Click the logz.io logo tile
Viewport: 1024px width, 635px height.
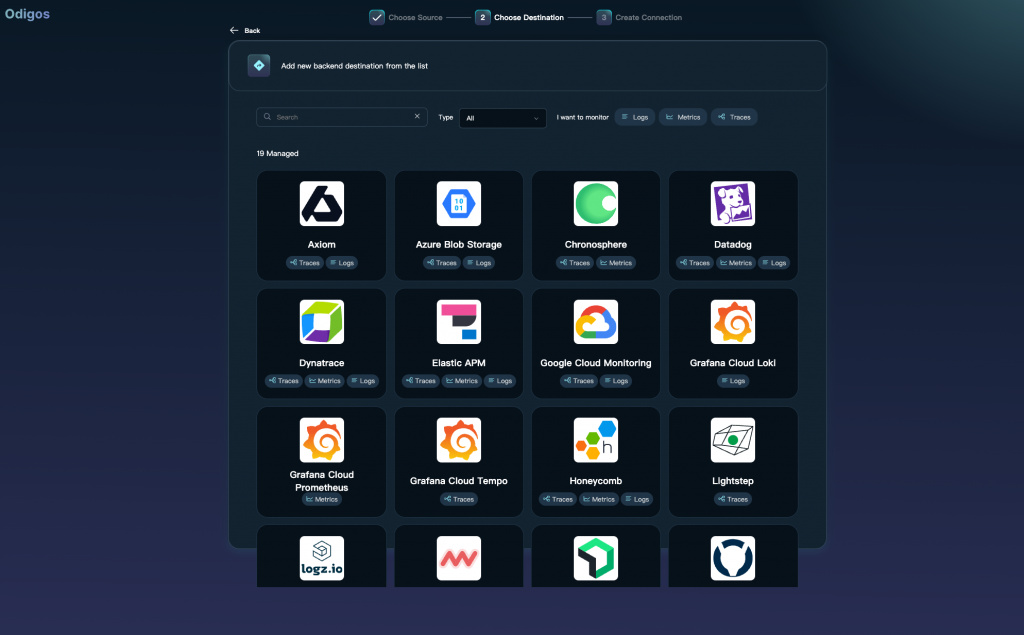(x=321, y=559)
